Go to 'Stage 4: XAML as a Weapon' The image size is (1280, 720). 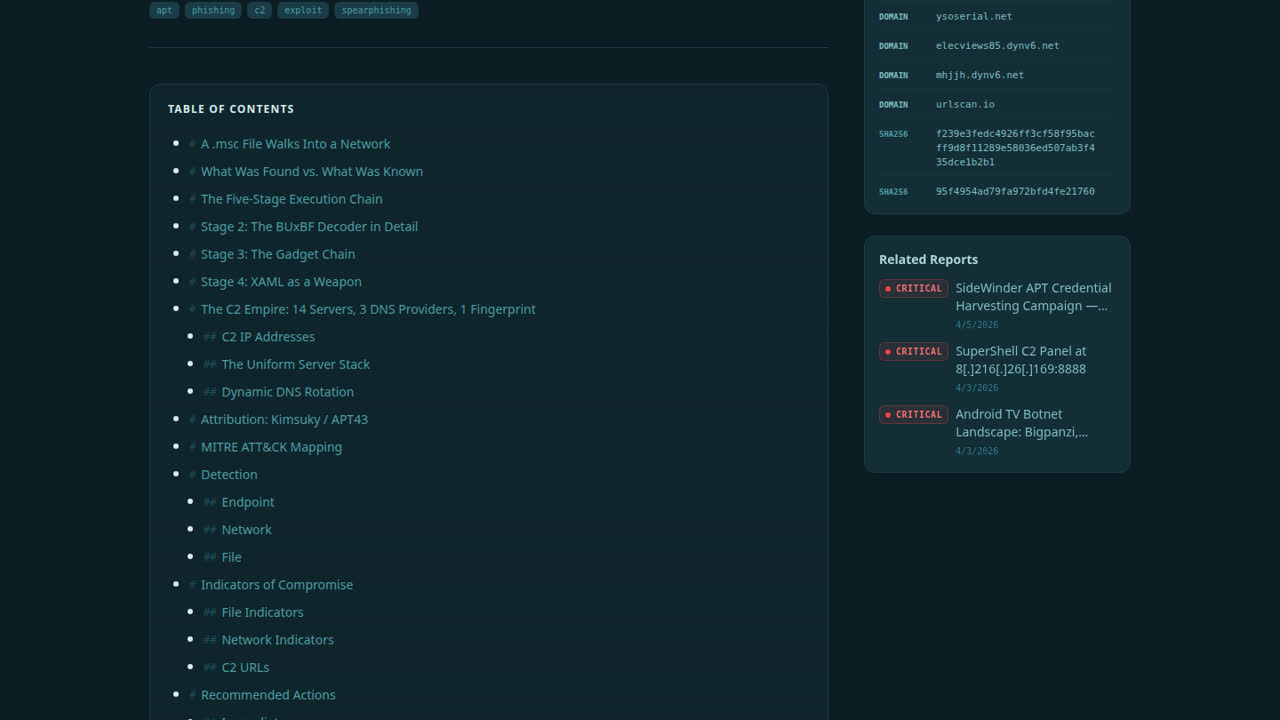(281, 282)
